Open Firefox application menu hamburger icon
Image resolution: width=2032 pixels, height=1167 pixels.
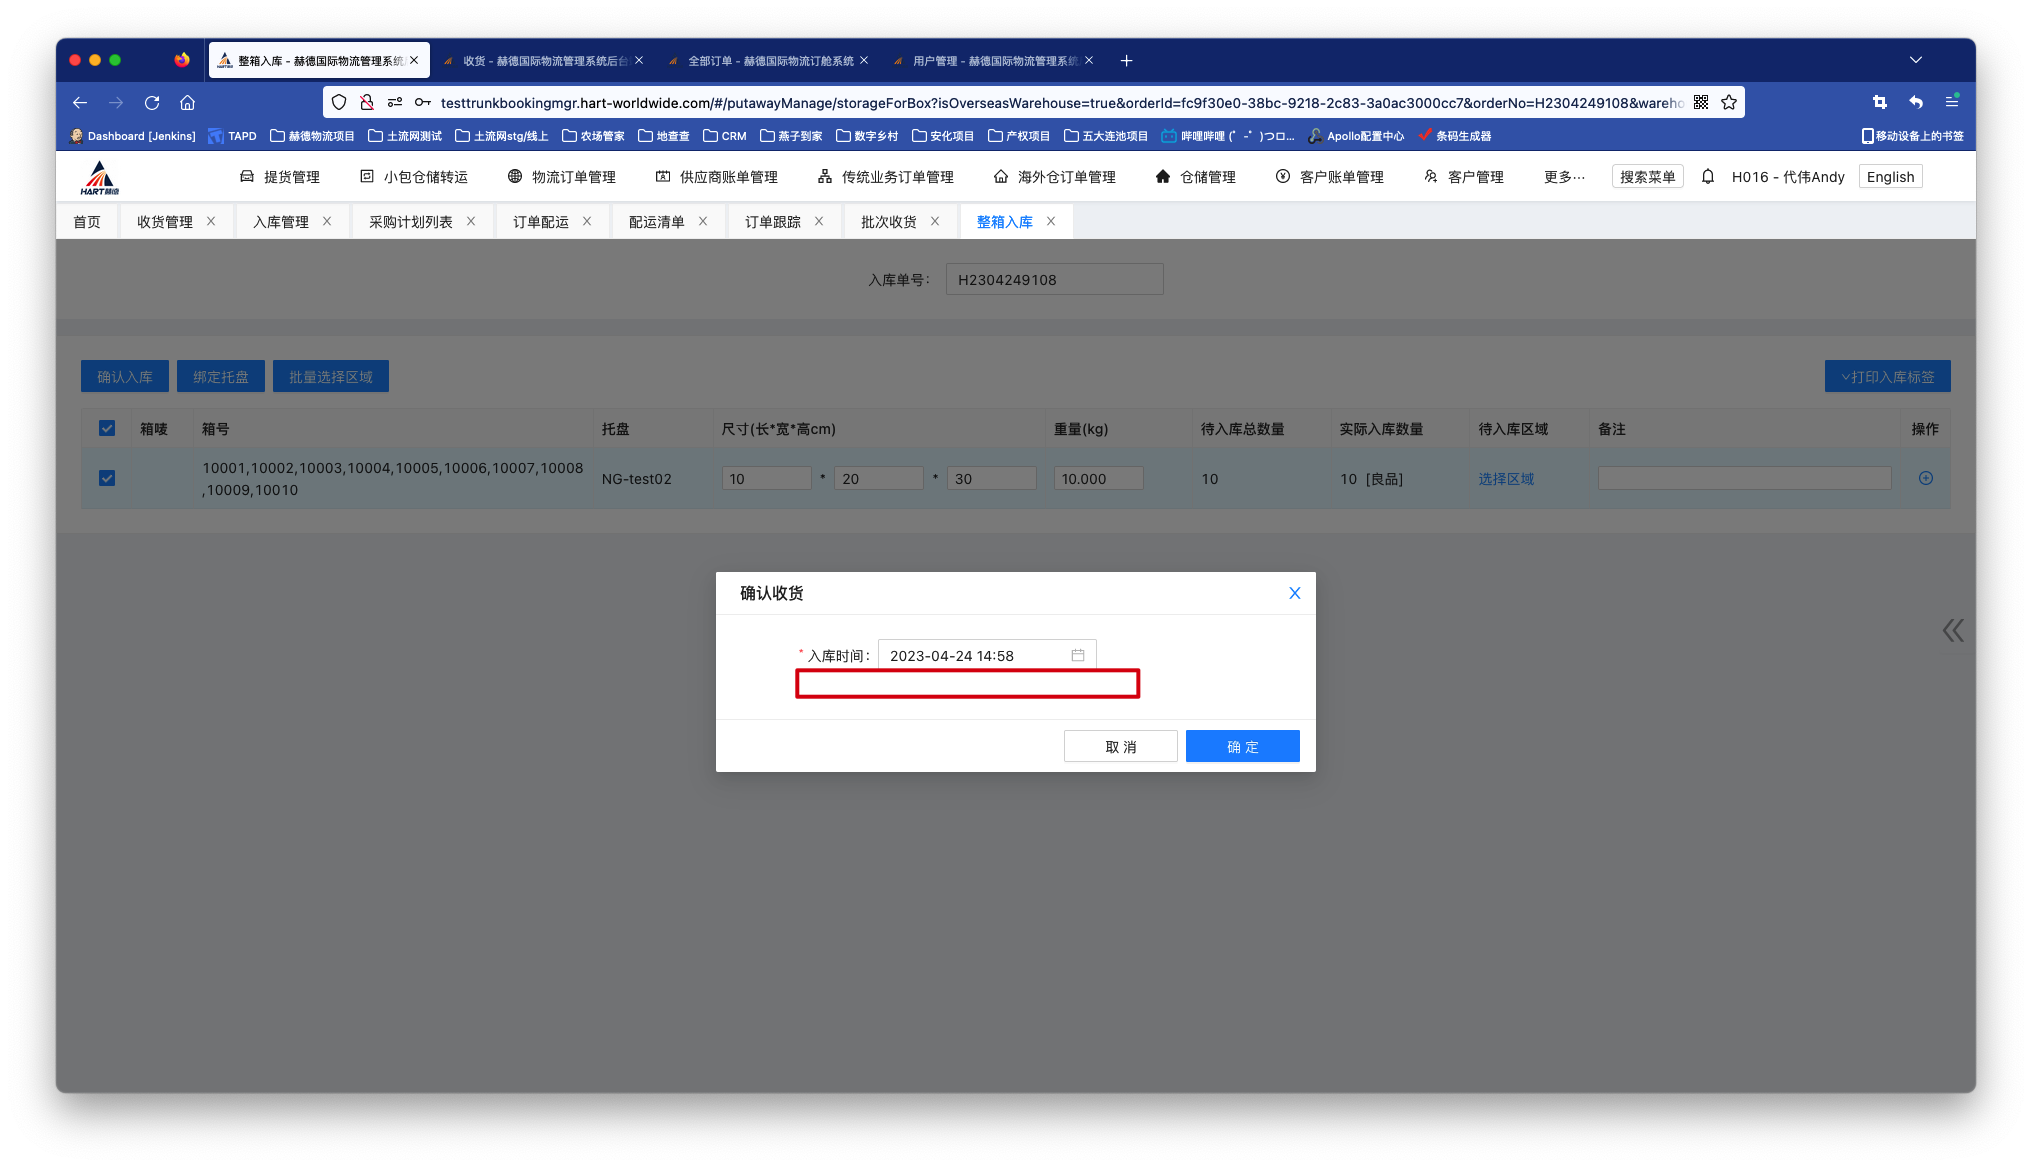[x=1951, y=102]
